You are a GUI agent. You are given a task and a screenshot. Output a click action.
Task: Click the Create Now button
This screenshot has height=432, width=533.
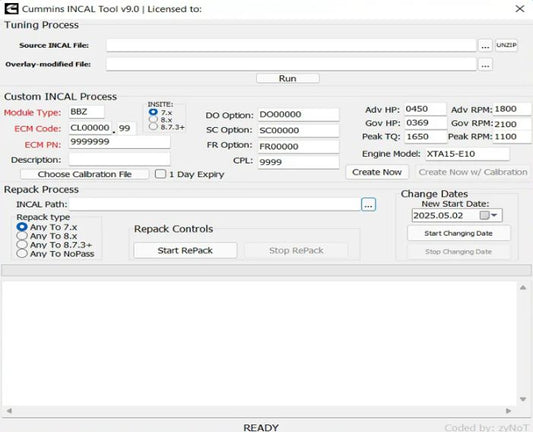click(x=377, y=172)
